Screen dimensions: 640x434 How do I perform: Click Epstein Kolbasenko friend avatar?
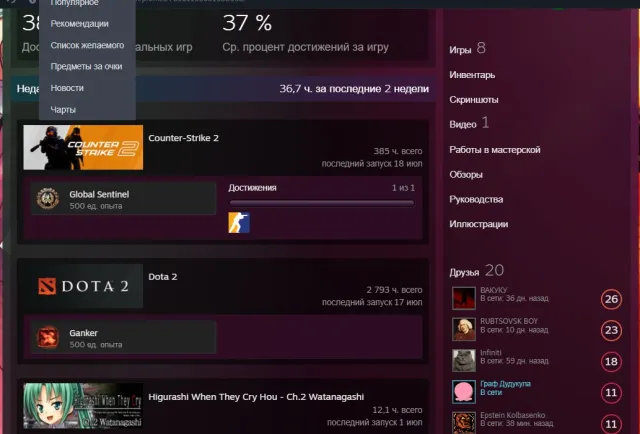click(464, 423)
